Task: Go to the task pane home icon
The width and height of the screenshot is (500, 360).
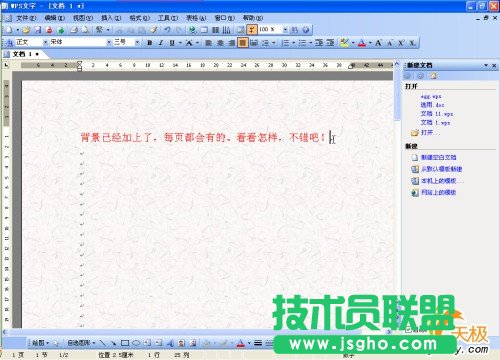Action: (433, 76)
